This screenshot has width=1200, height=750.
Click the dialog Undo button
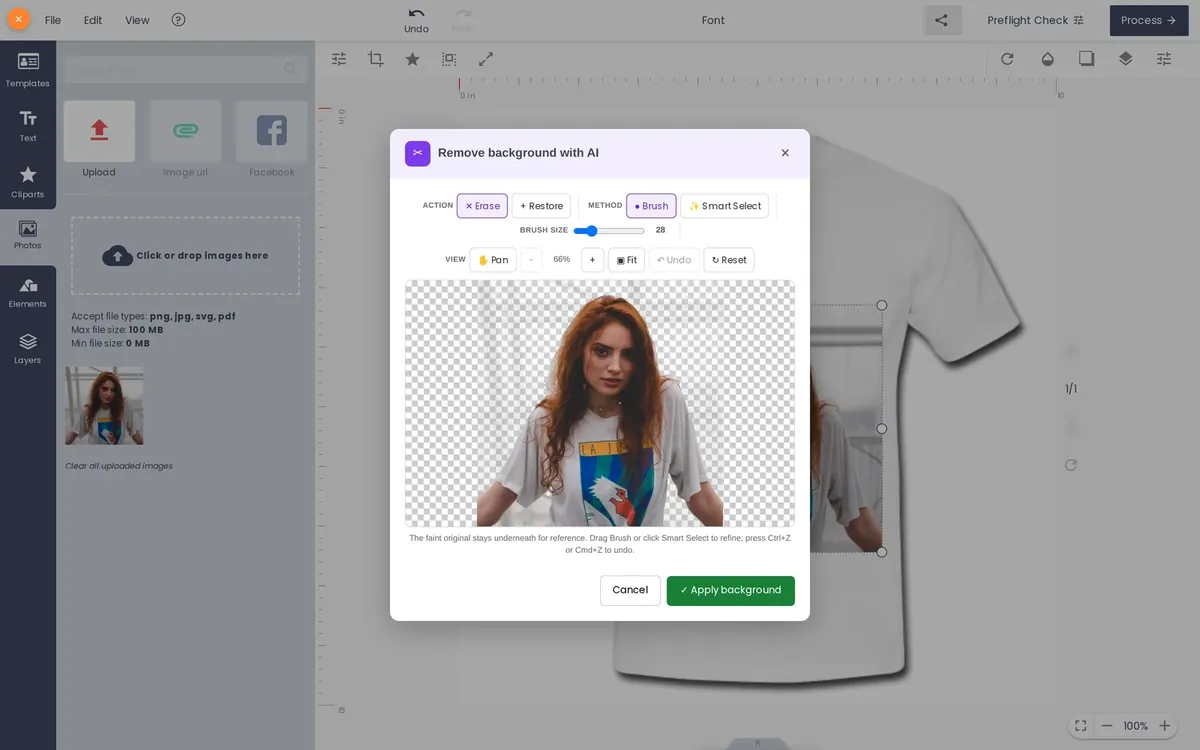click(x=674, y=260)
